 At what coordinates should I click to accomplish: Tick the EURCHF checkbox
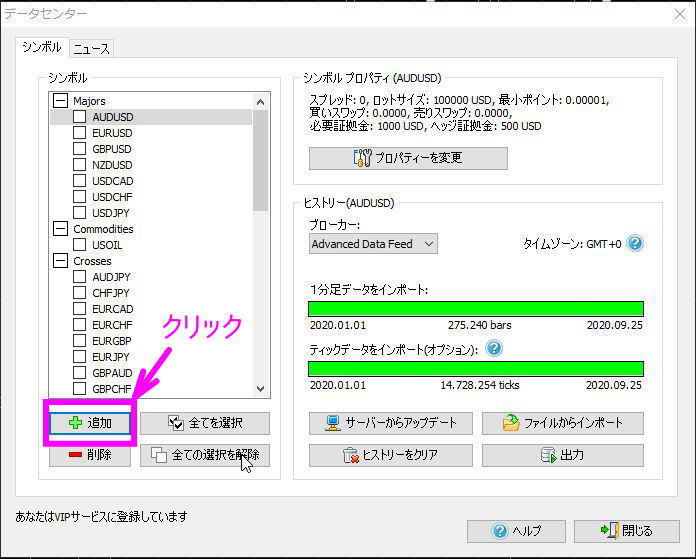pyautogui.click(x=79, y=325)
